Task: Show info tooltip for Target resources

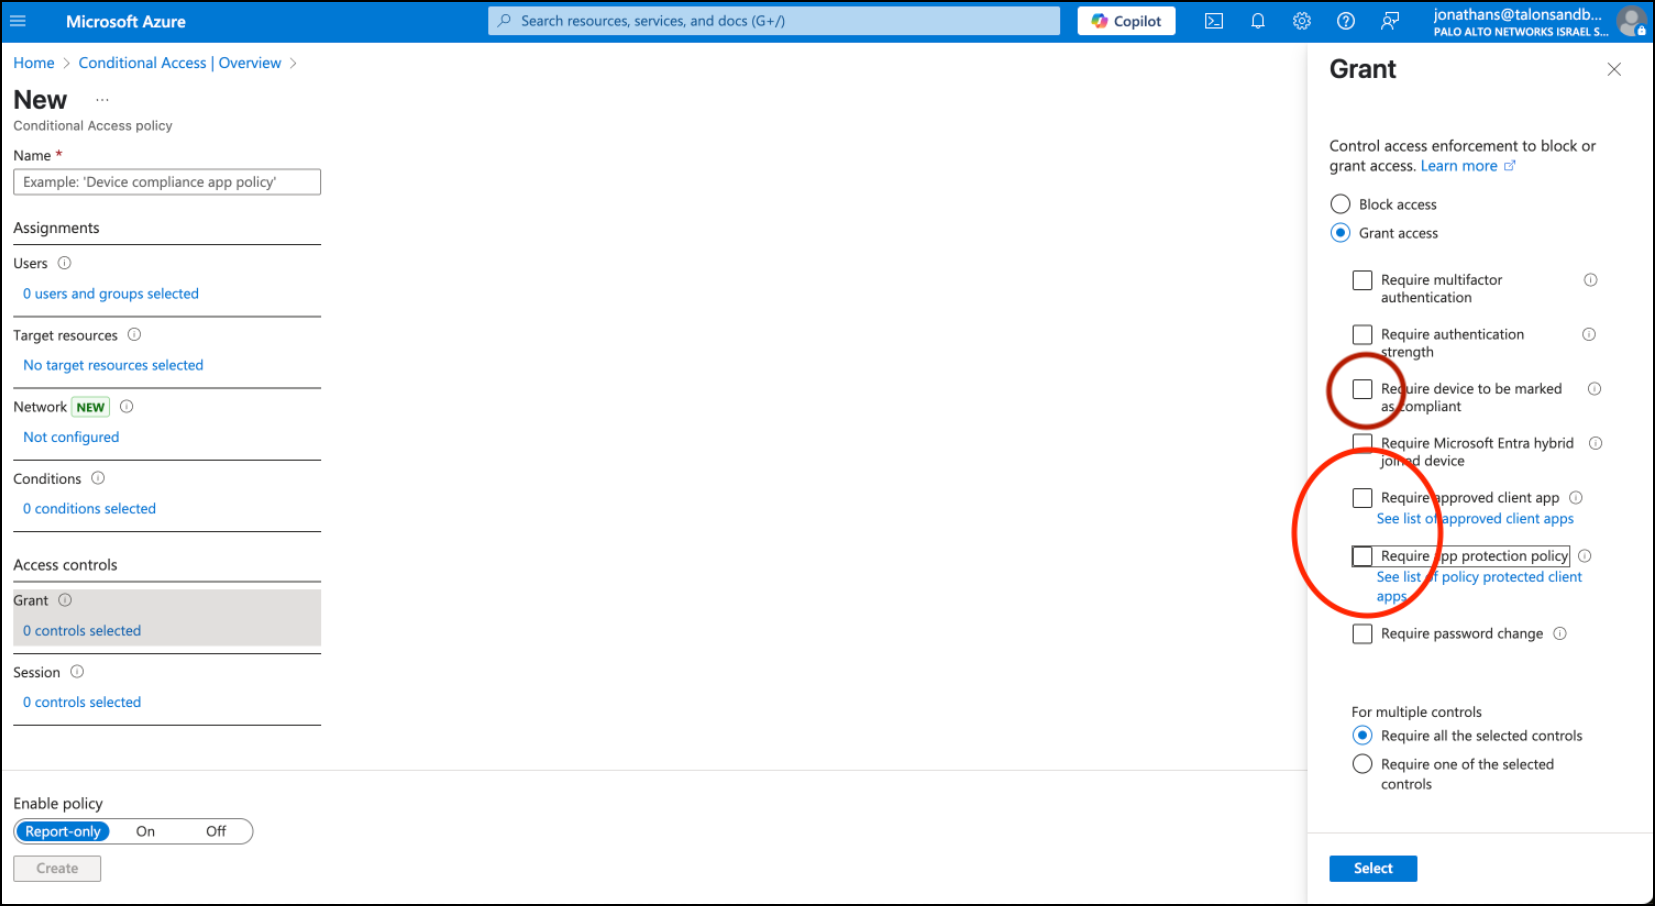Action: (134, 335)
